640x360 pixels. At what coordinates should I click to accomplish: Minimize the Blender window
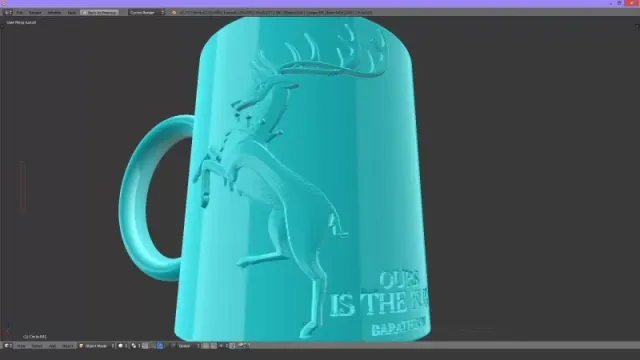click(610, 3)
